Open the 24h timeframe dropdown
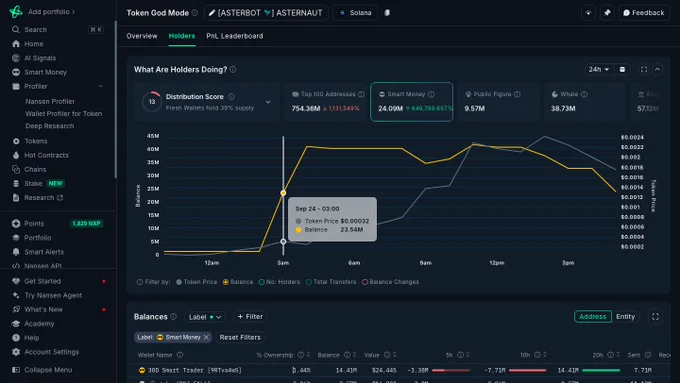Viewport: 680px width, 383px height. (599, 69)
